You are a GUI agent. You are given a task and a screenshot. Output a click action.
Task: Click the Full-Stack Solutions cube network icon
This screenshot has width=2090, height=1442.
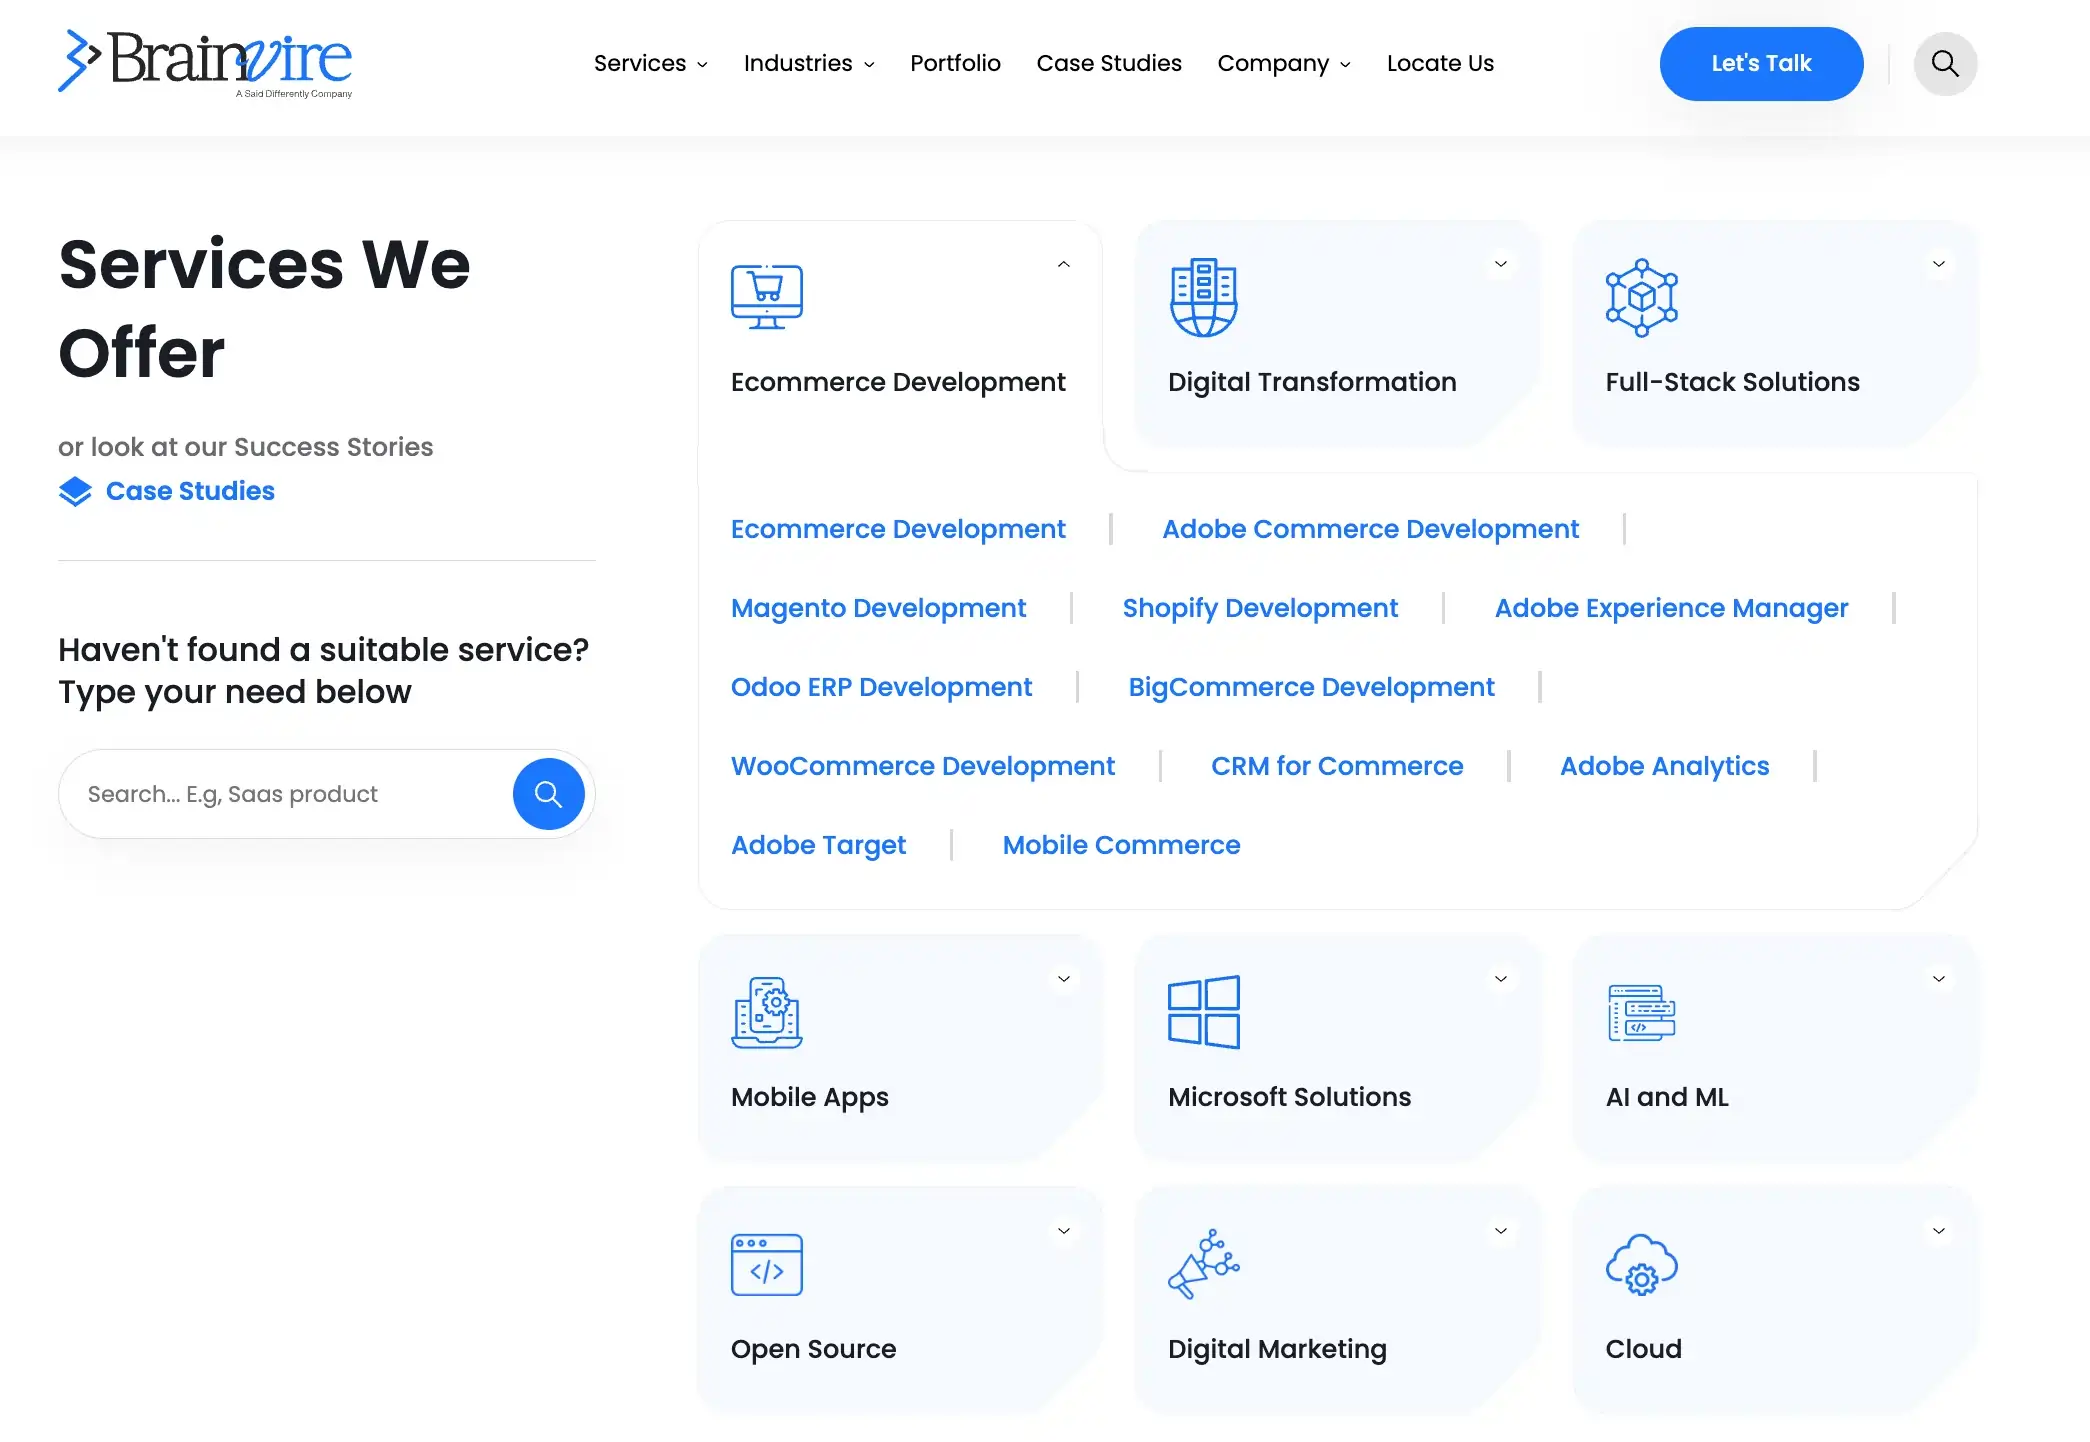click(1641, 297)
